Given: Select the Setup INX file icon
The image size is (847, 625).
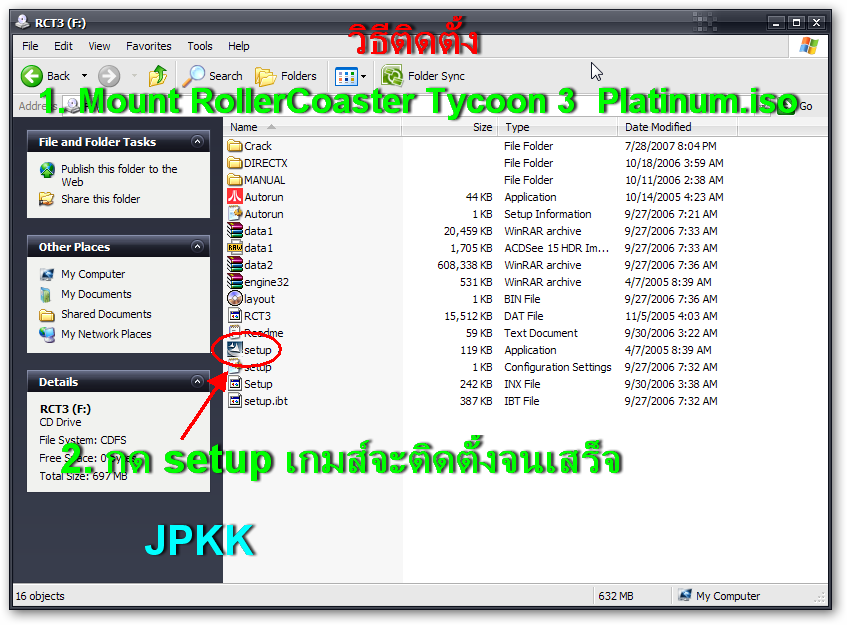Looking at the screenshot, I should pyautogui.click(x=234, y=384).
